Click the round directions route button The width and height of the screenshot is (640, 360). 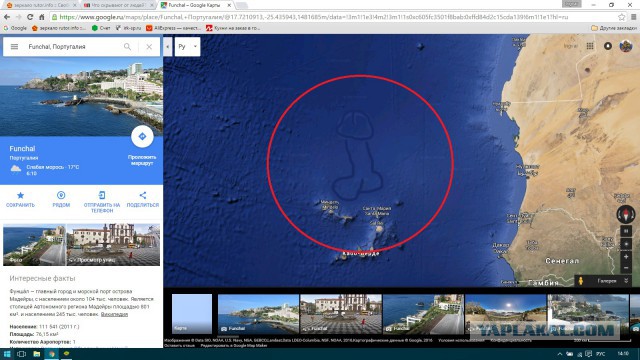tap(142, 136)
